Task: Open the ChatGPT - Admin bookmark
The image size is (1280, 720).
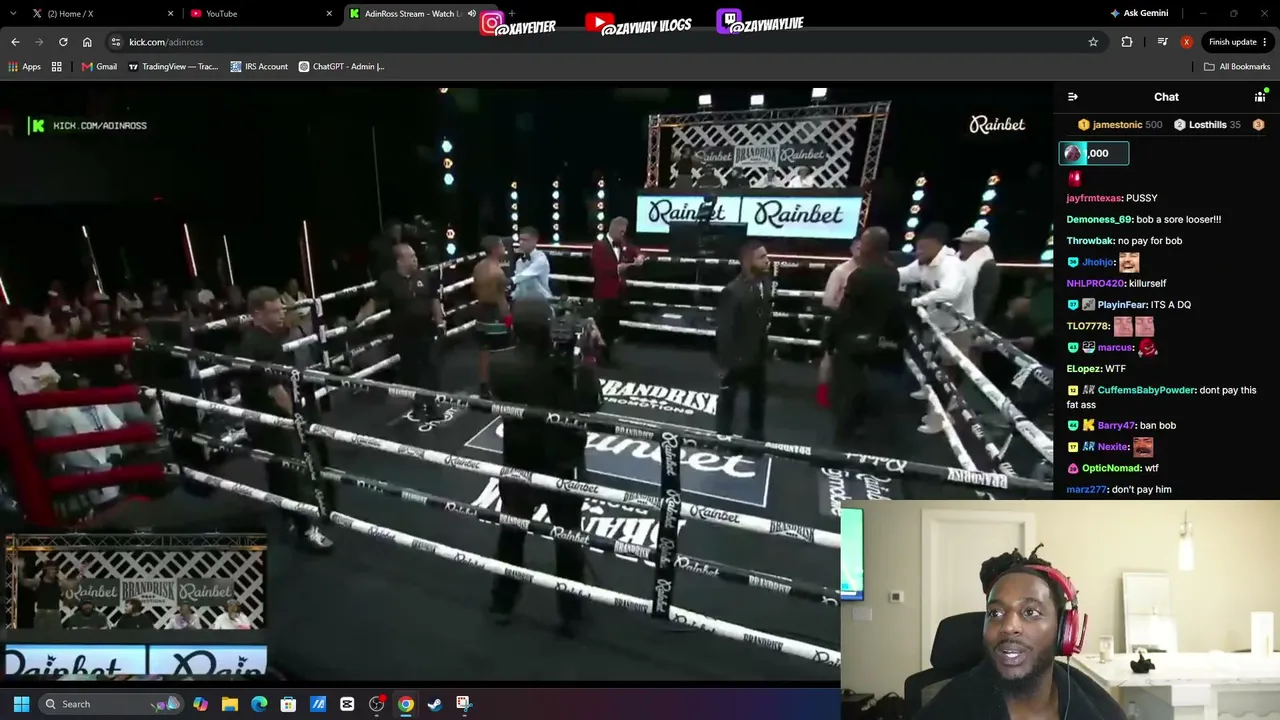Action: coord(341,67)
